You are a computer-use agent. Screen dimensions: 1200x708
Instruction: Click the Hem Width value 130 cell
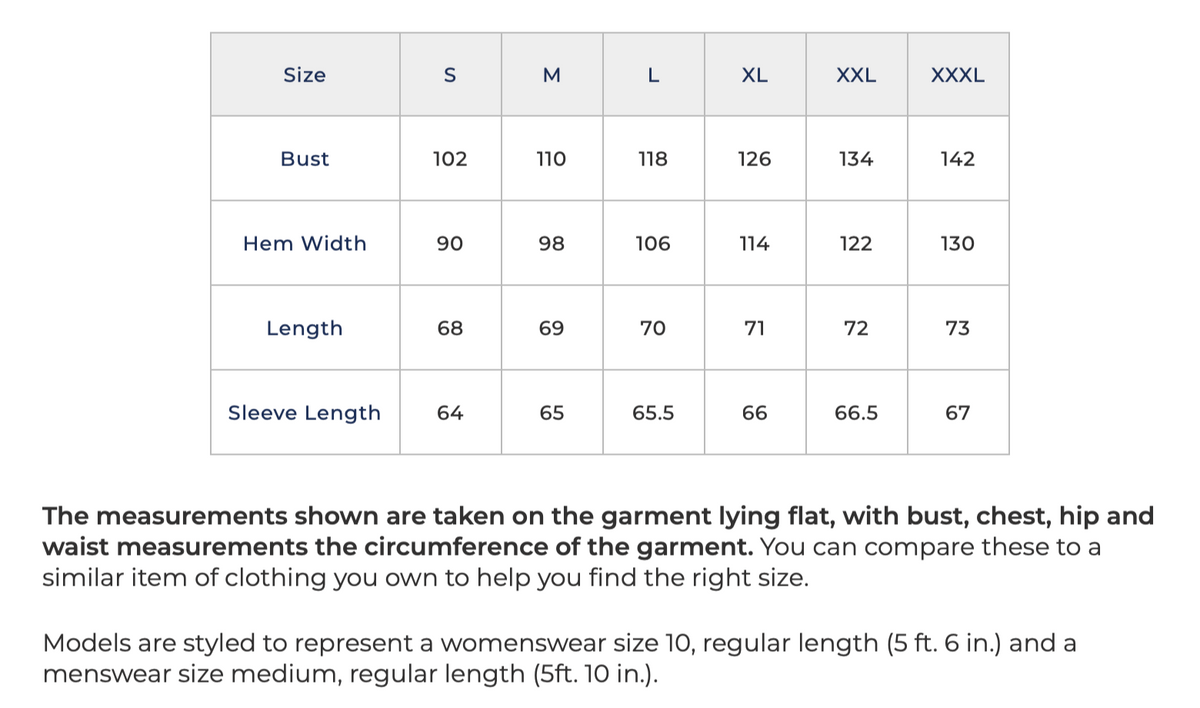click(x=958, y=244)
